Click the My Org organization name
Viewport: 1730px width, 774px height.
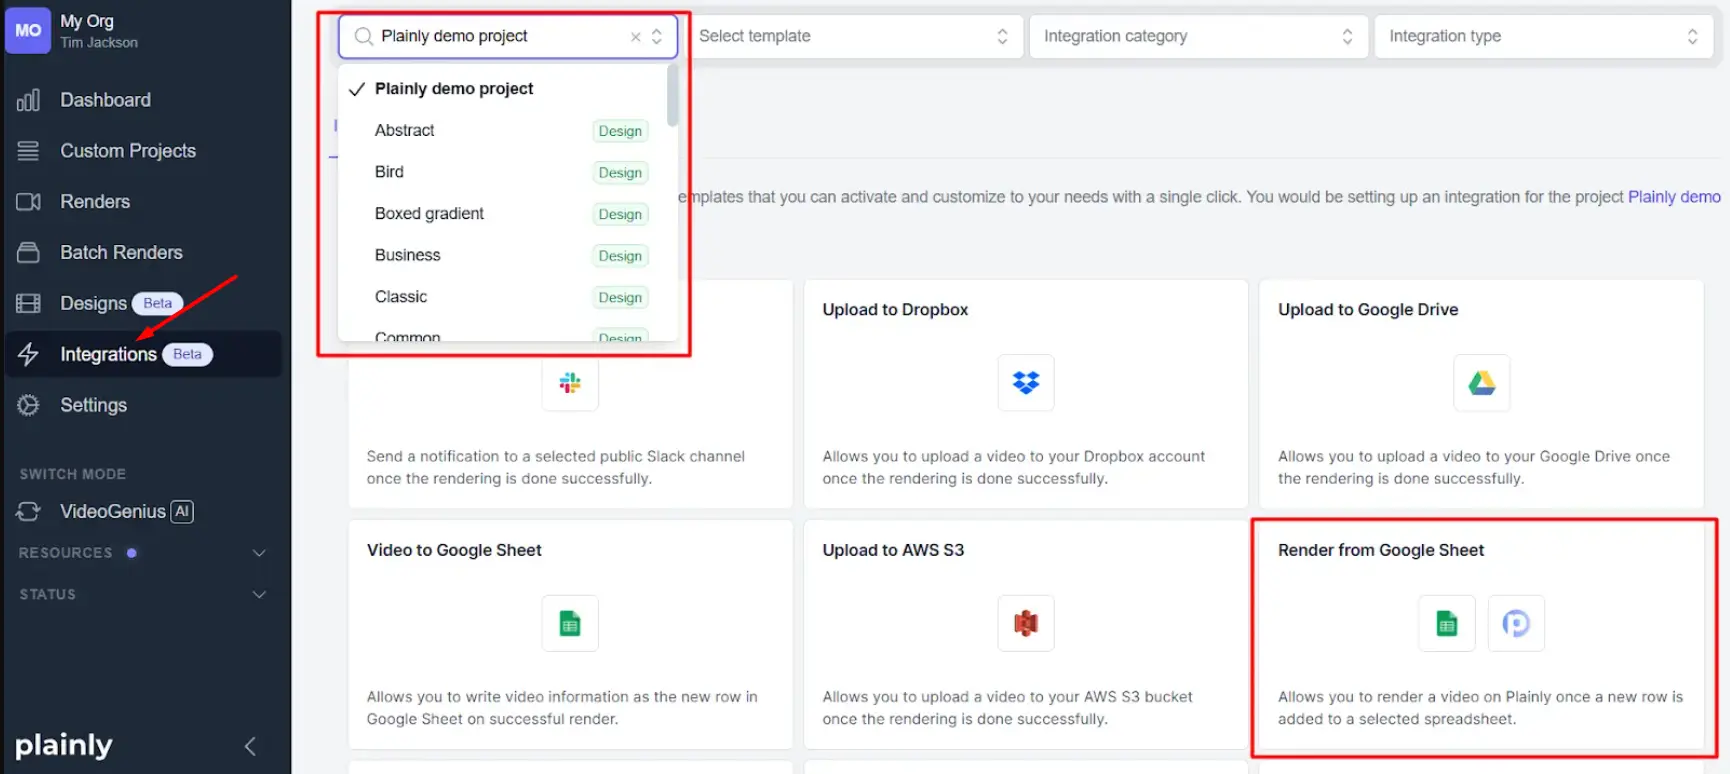point(87,21)
